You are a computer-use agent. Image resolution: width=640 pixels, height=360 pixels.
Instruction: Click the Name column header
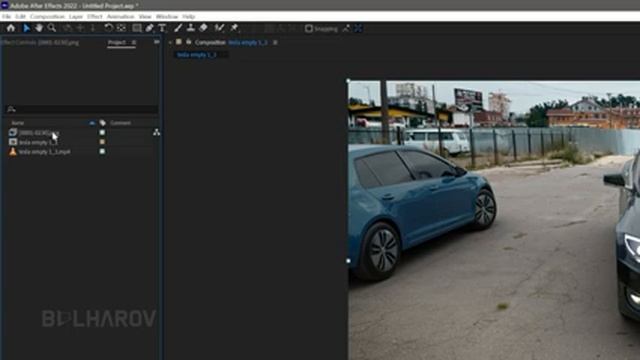[x=18, y=123]
